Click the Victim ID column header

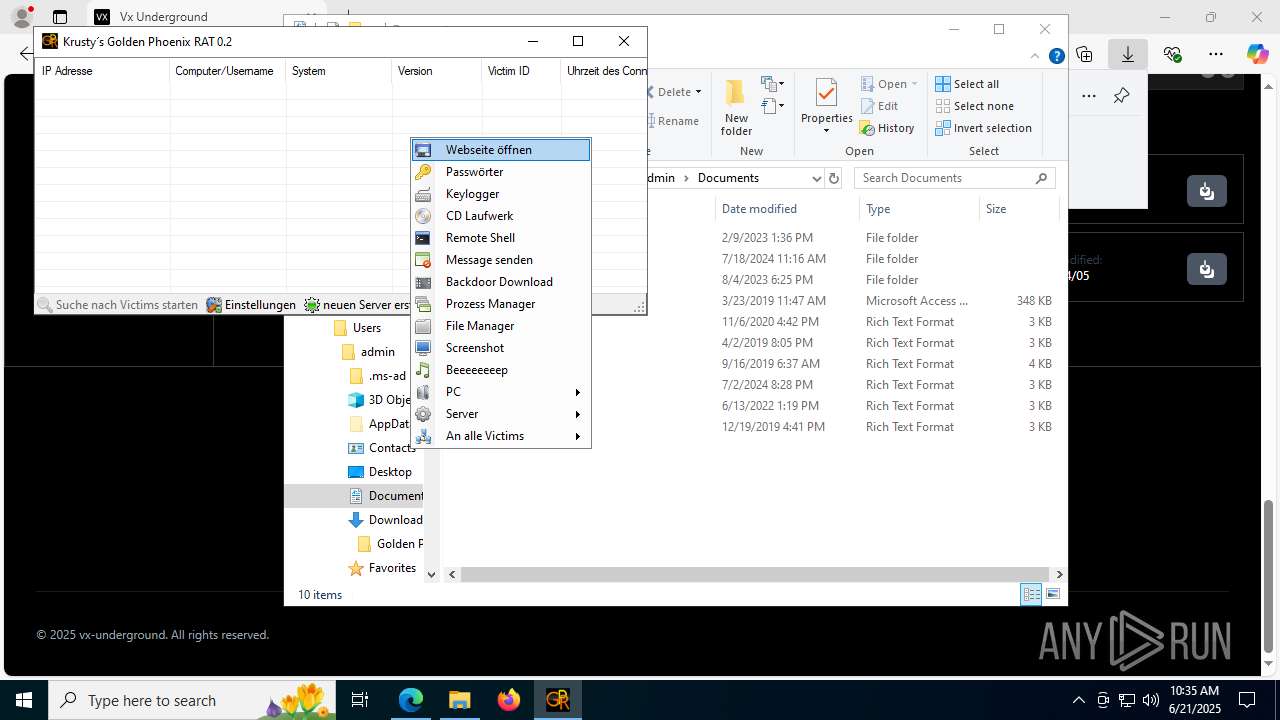click(x=521, y=71)
